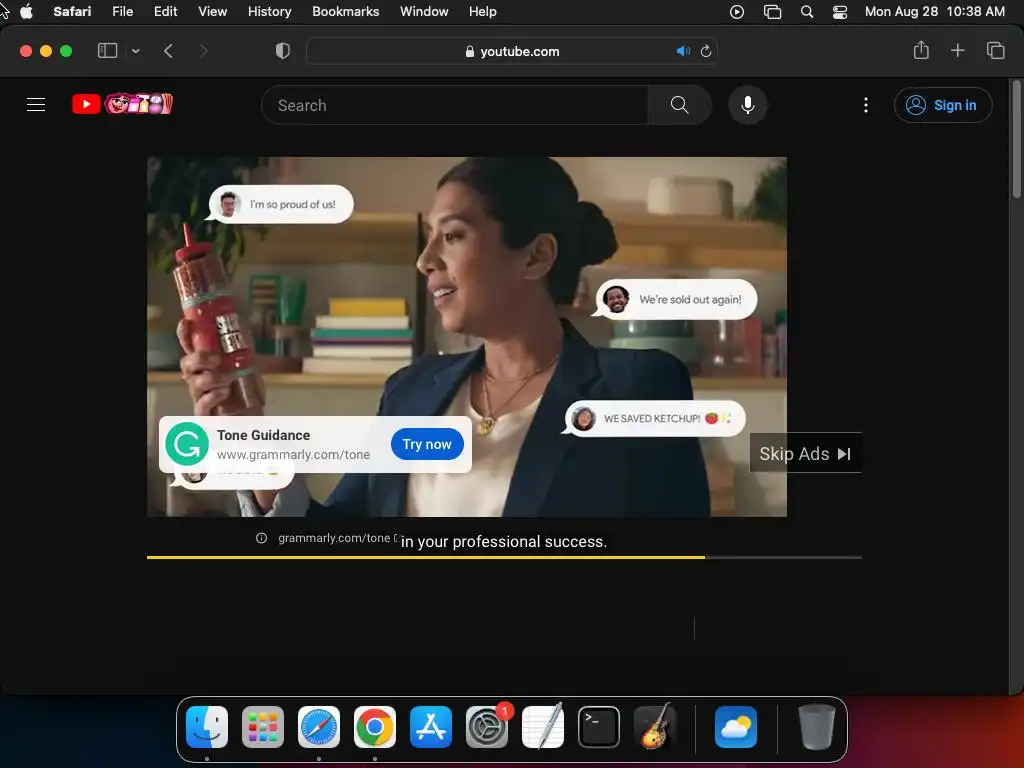
Task: Open Terminal from the Dock
Action: 599,727
